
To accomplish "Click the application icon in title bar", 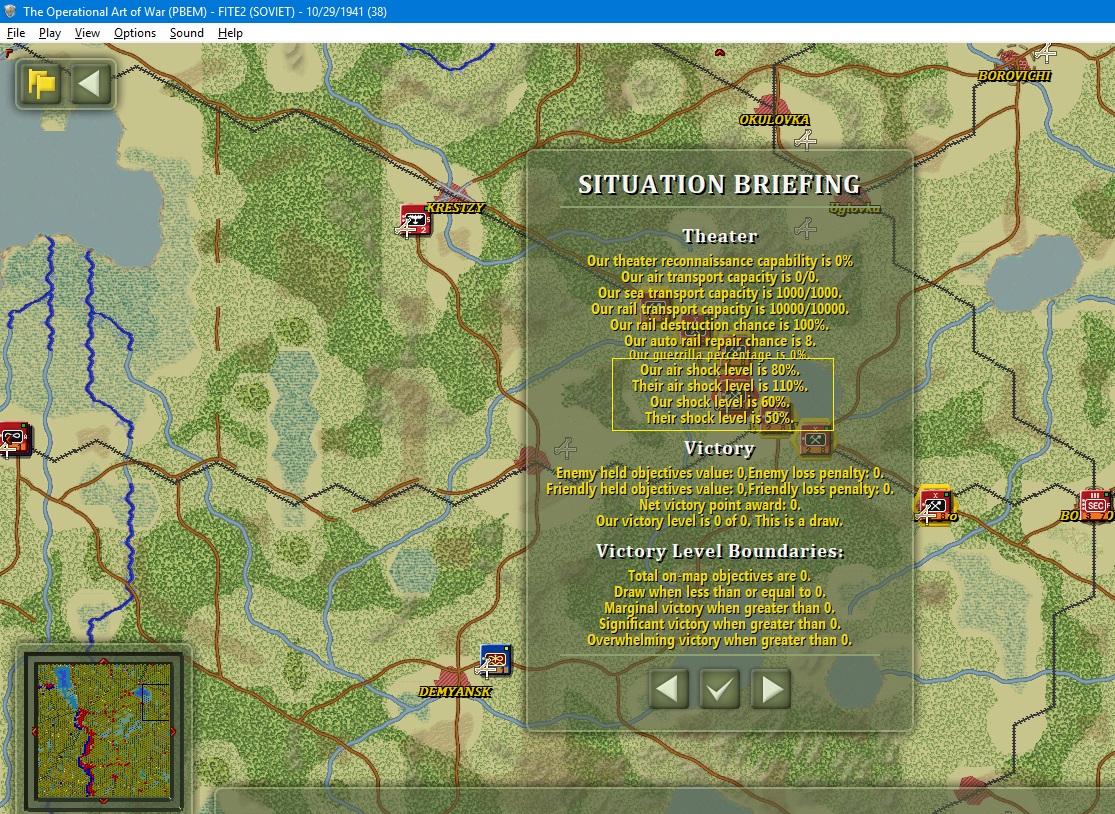I will point(10,11).
